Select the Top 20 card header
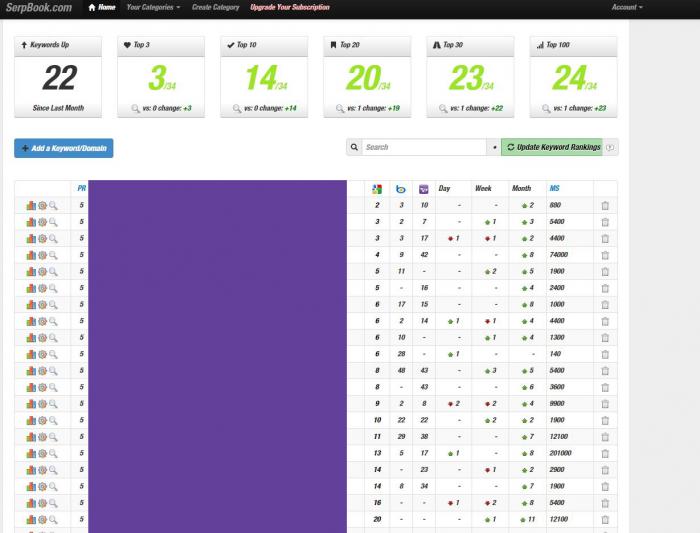700x533 pixels. point(367,45)
